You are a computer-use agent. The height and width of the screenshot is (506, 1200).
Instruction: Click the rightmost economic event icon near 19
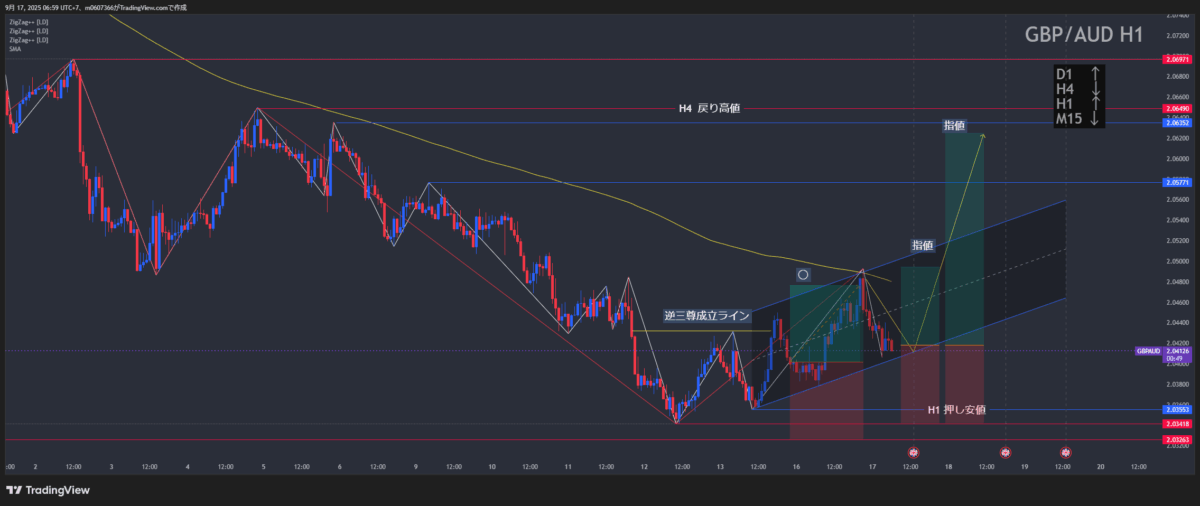coord(1066,453)
